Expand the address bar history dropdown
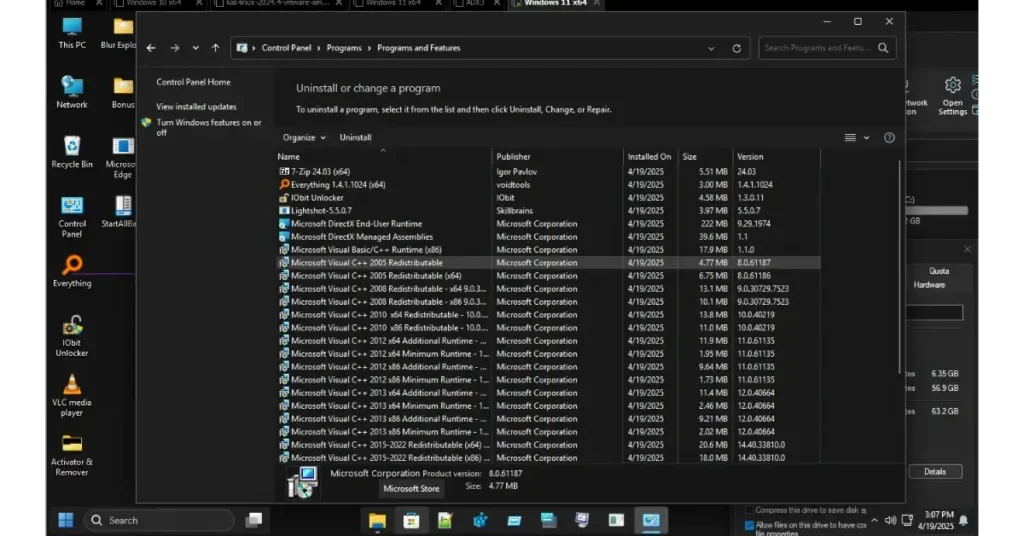 click(x=711, y=48)
